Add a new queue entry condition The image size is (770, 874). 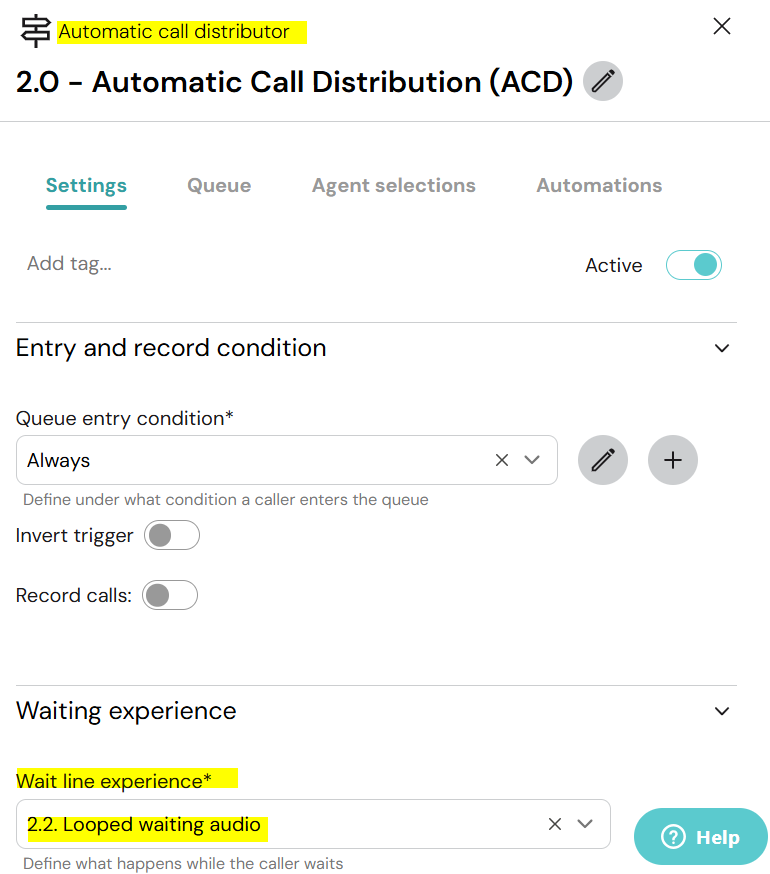[673, 460]
